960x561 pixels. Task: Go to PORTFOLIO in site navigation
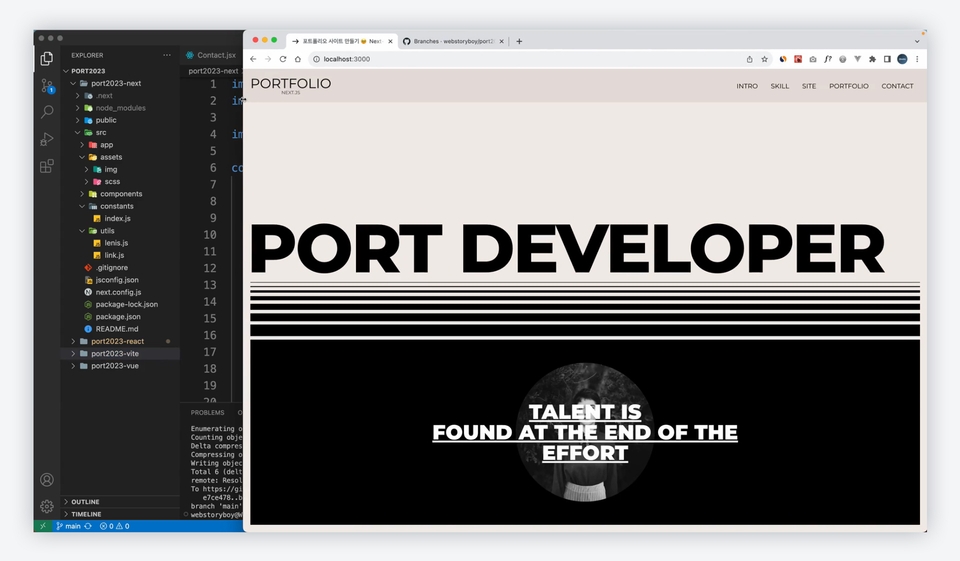tap(849, 86)
